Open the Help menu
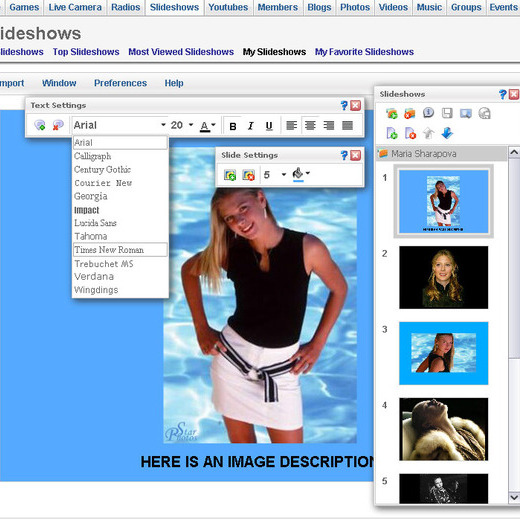This screenshot has width=520, height=520. [x=174, y=83]
